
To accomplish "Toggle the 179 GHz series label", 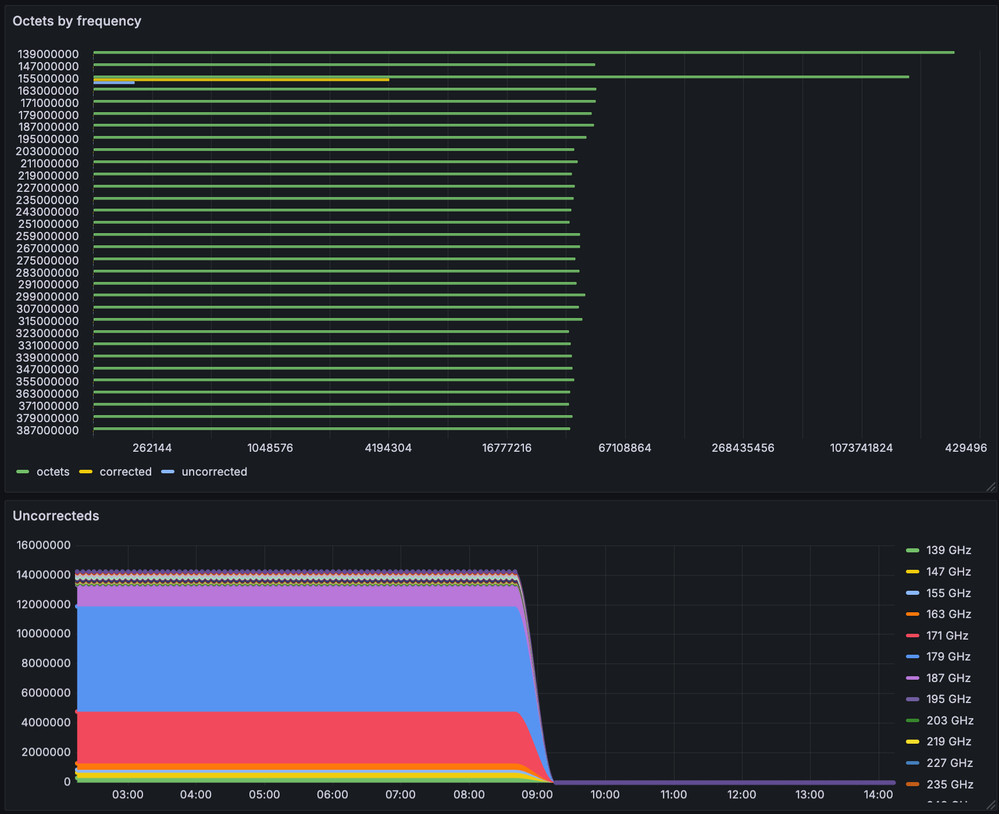I will 949,657.
